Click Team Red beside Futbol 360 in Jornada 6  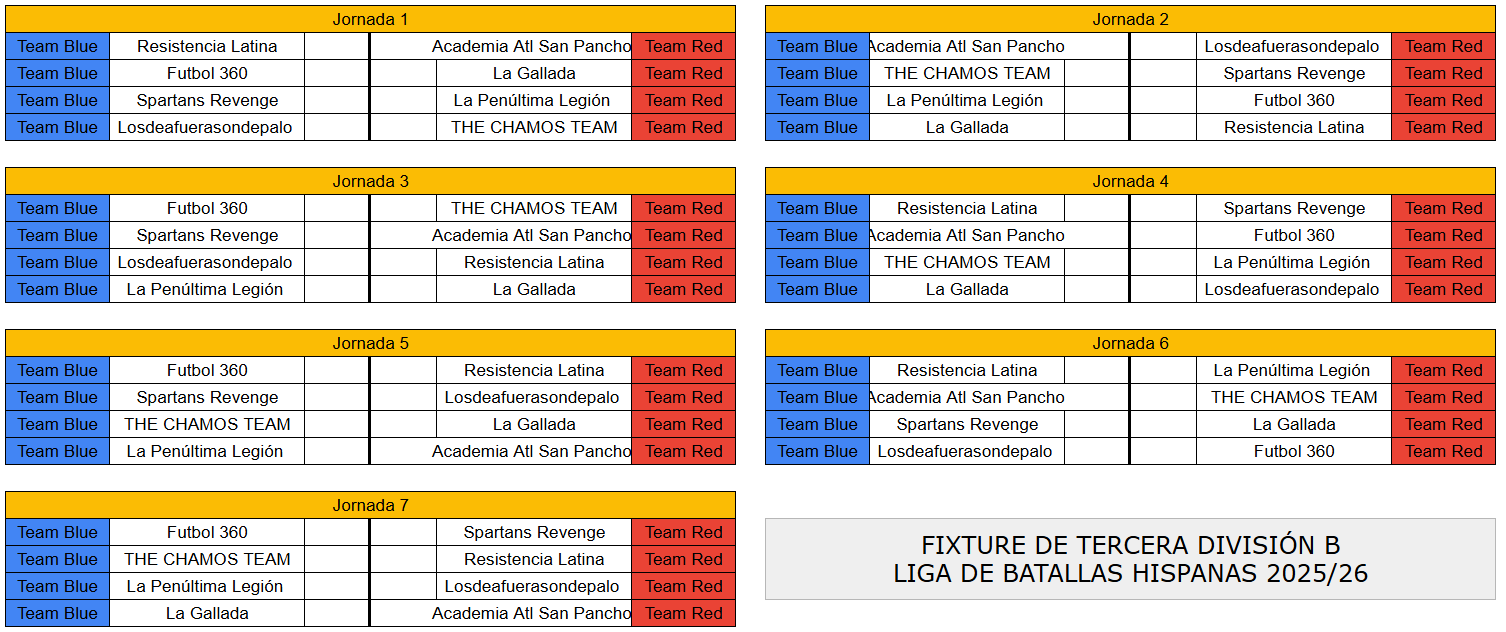[1443, 451]
